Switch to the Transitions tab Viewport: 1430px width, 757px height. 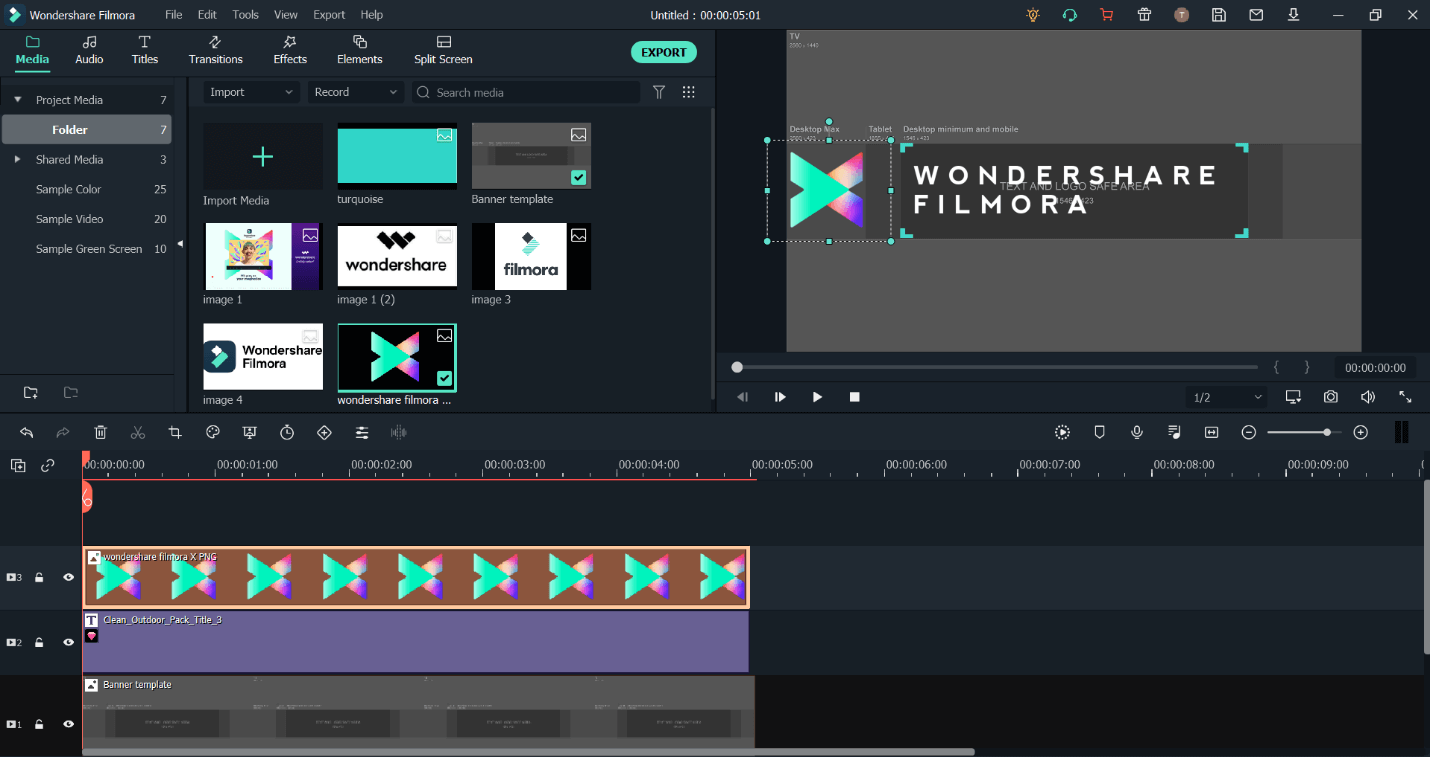(x=215, y=50)
